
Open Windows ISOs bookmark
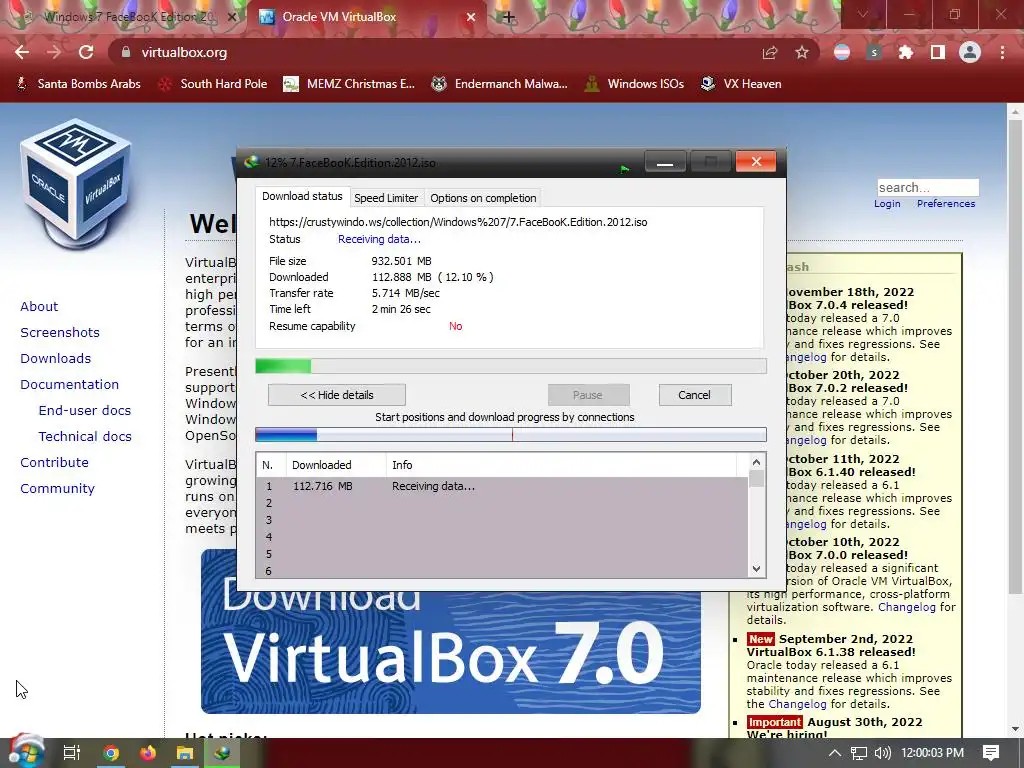point(634,84)
